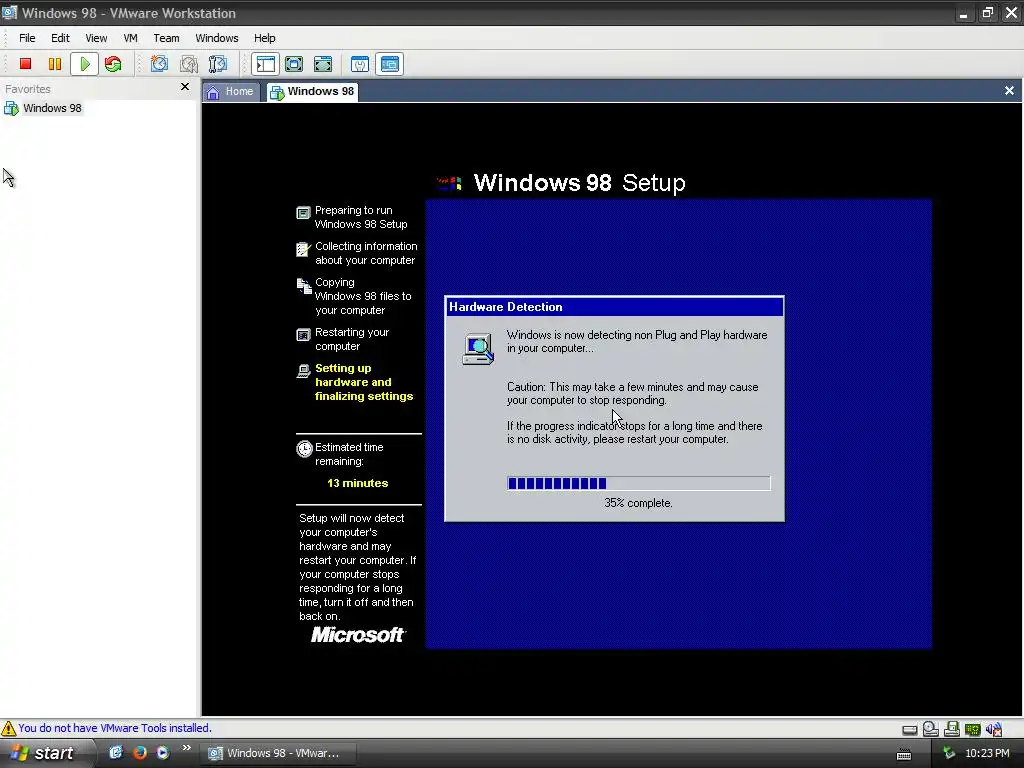
Task: Click the CD-ROM device status icon
Action: (931, 729)
